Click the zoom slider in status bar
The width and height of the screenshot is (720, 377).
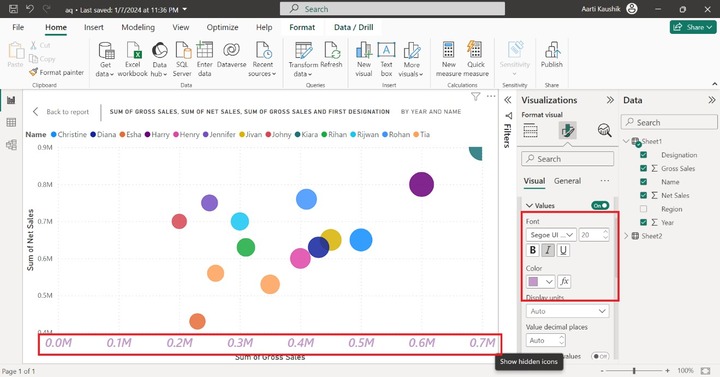point(635,371)
